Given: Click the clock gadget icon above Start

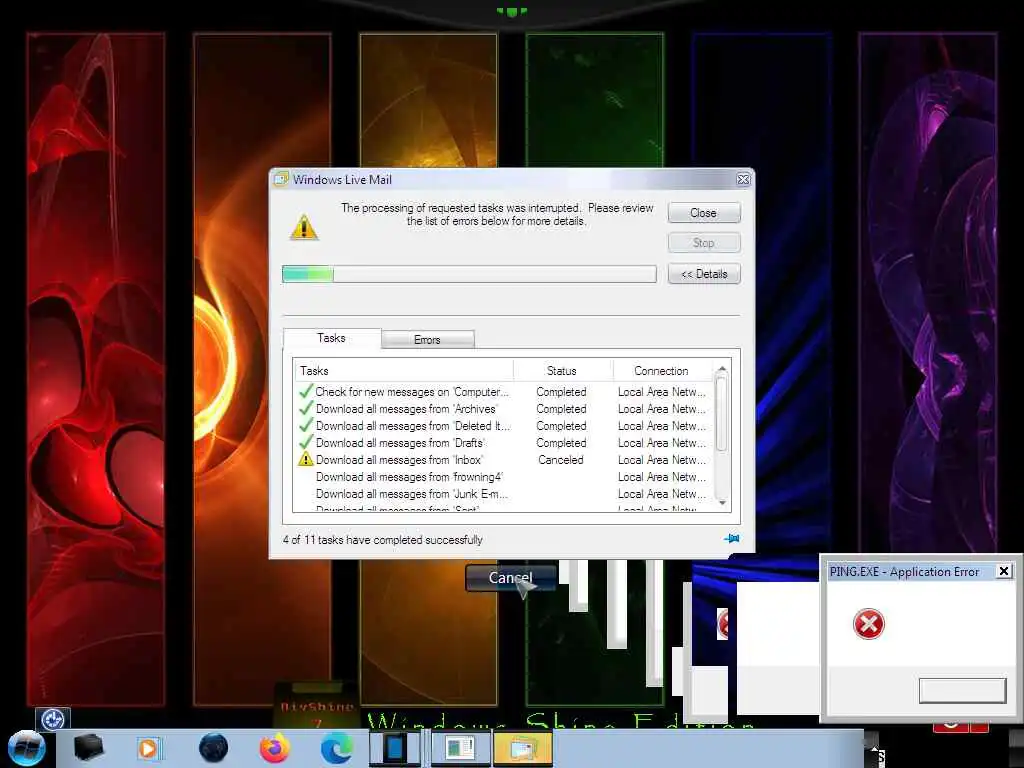Looking at the screenshot, I should point(53,719).
